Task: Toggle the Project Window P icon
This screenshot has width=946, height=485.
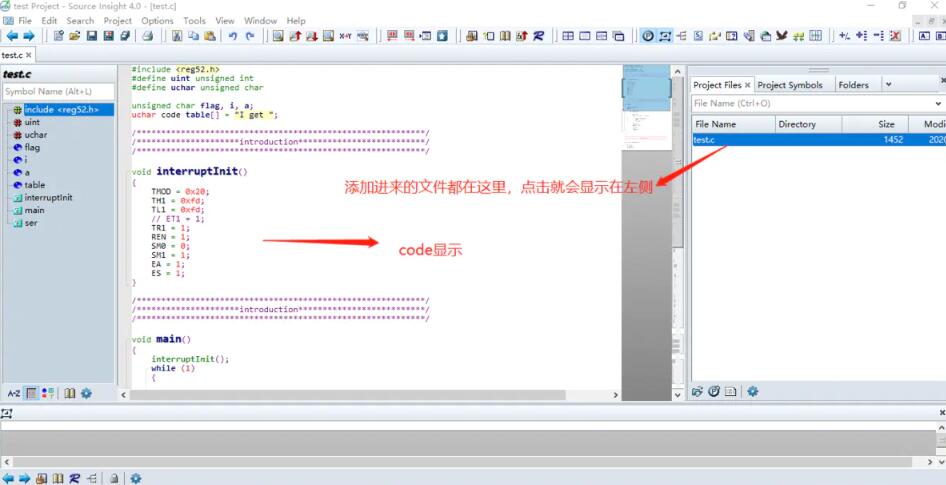Action: click(648, 36)
